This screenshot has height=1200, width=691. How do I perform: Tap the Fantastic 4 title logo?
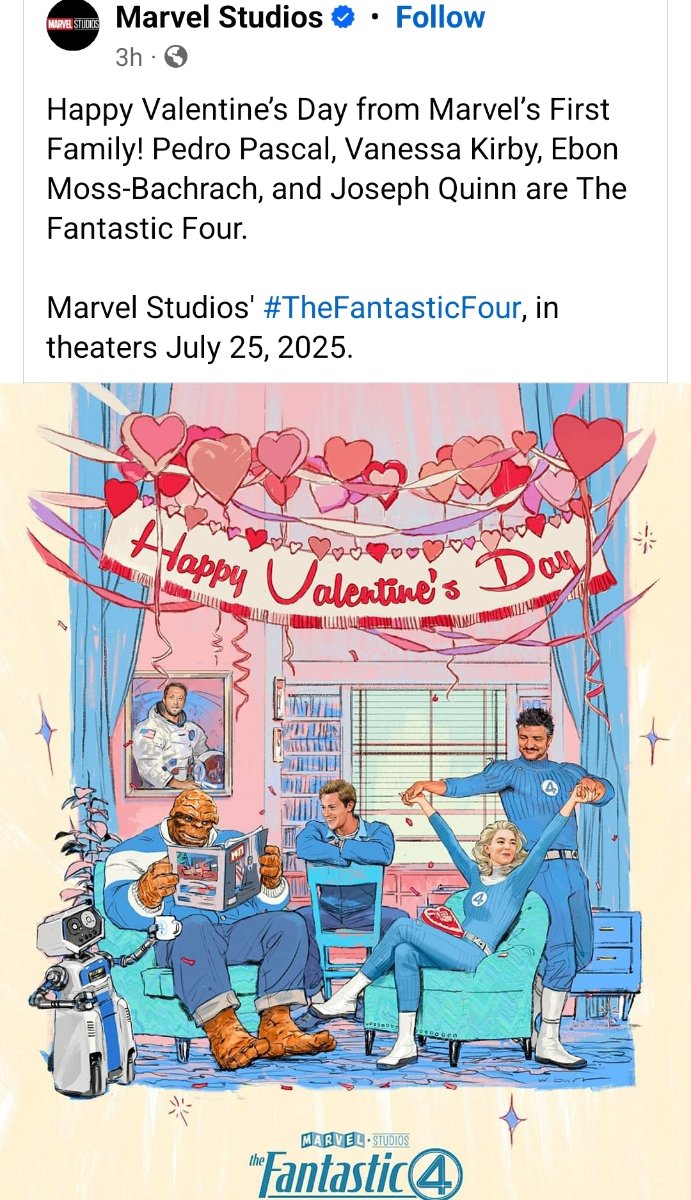[x=356, y=1174]
